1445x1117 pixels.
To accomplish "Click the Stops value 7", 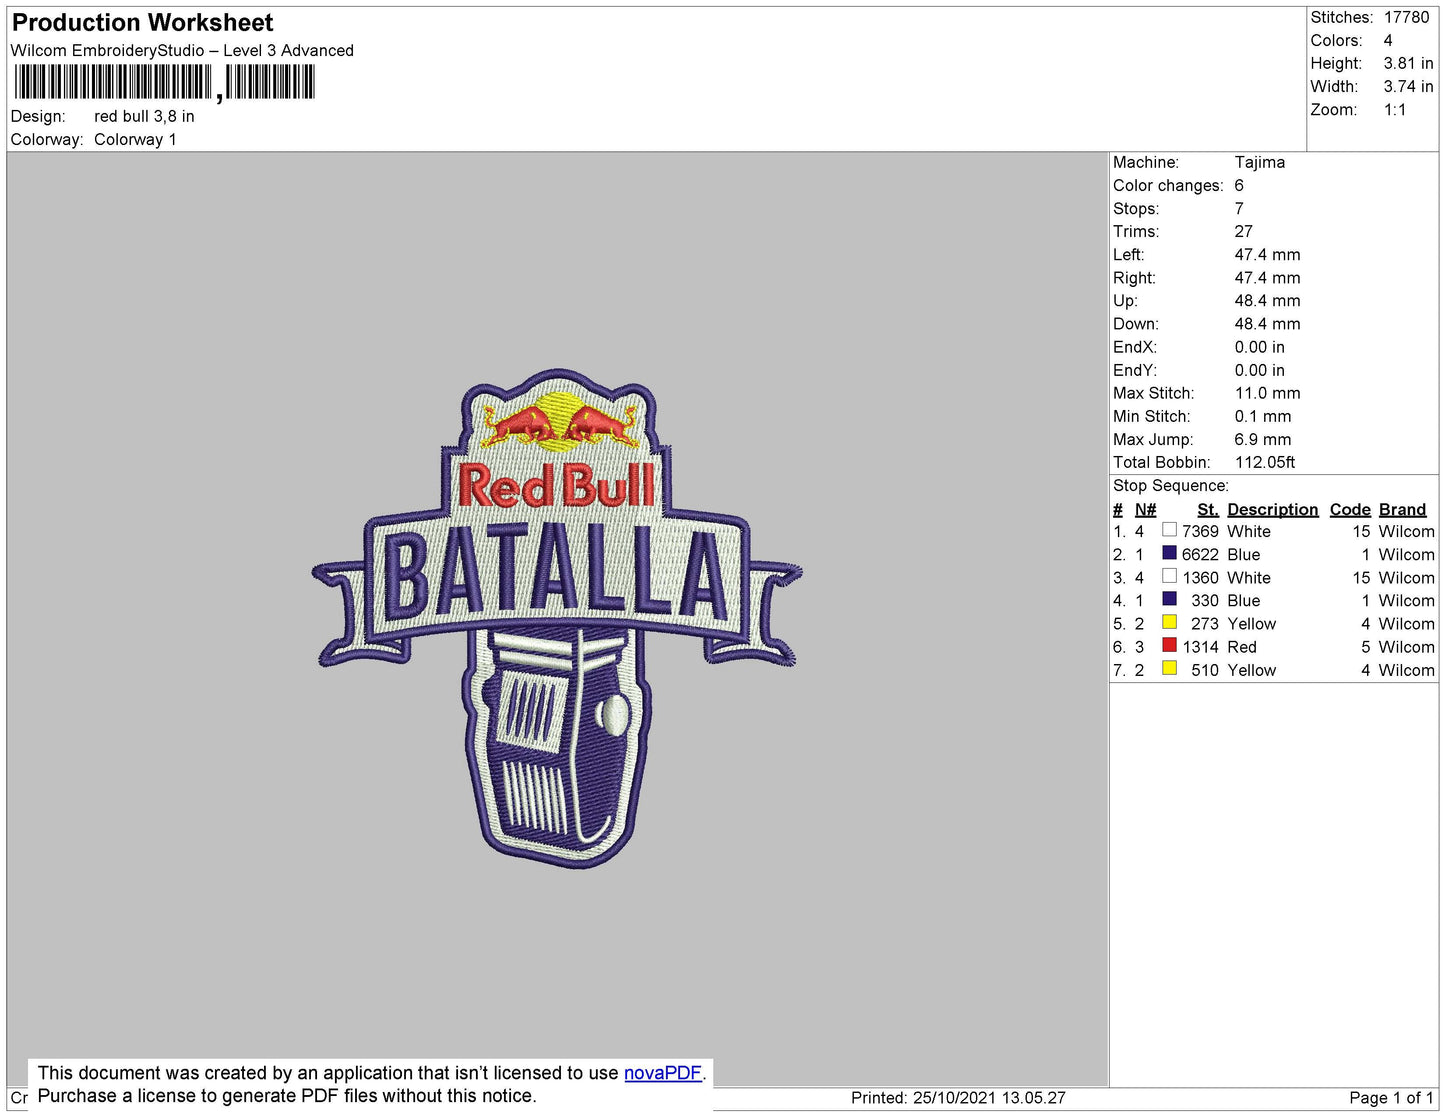I will (x=1239, y=208).
